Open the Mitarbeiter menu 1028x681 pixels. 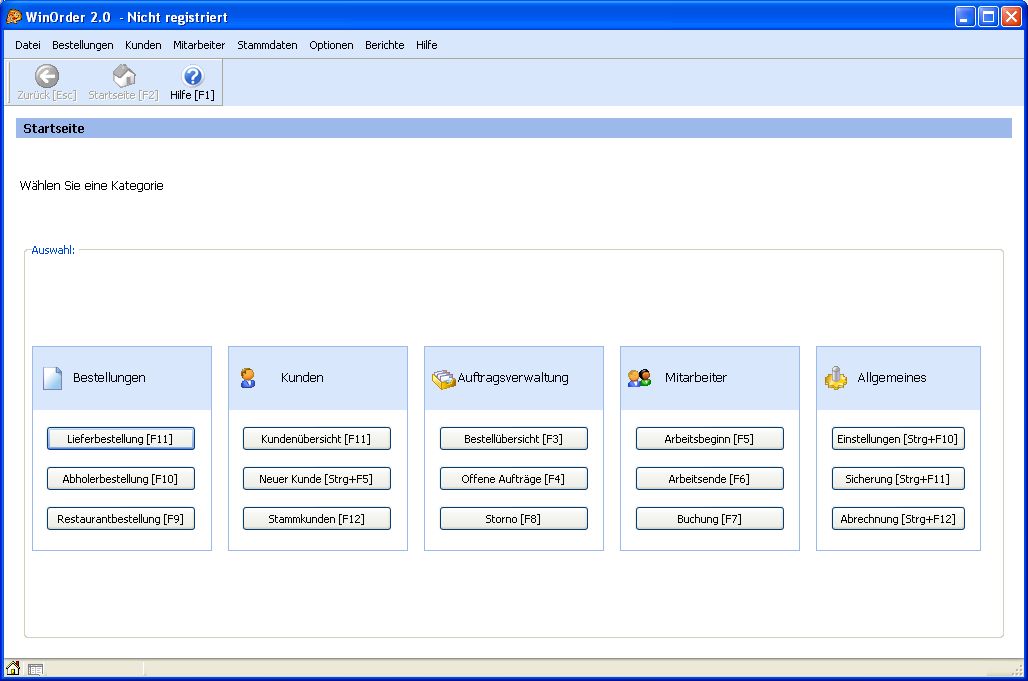pyautogui.click(x=199, y=45)
